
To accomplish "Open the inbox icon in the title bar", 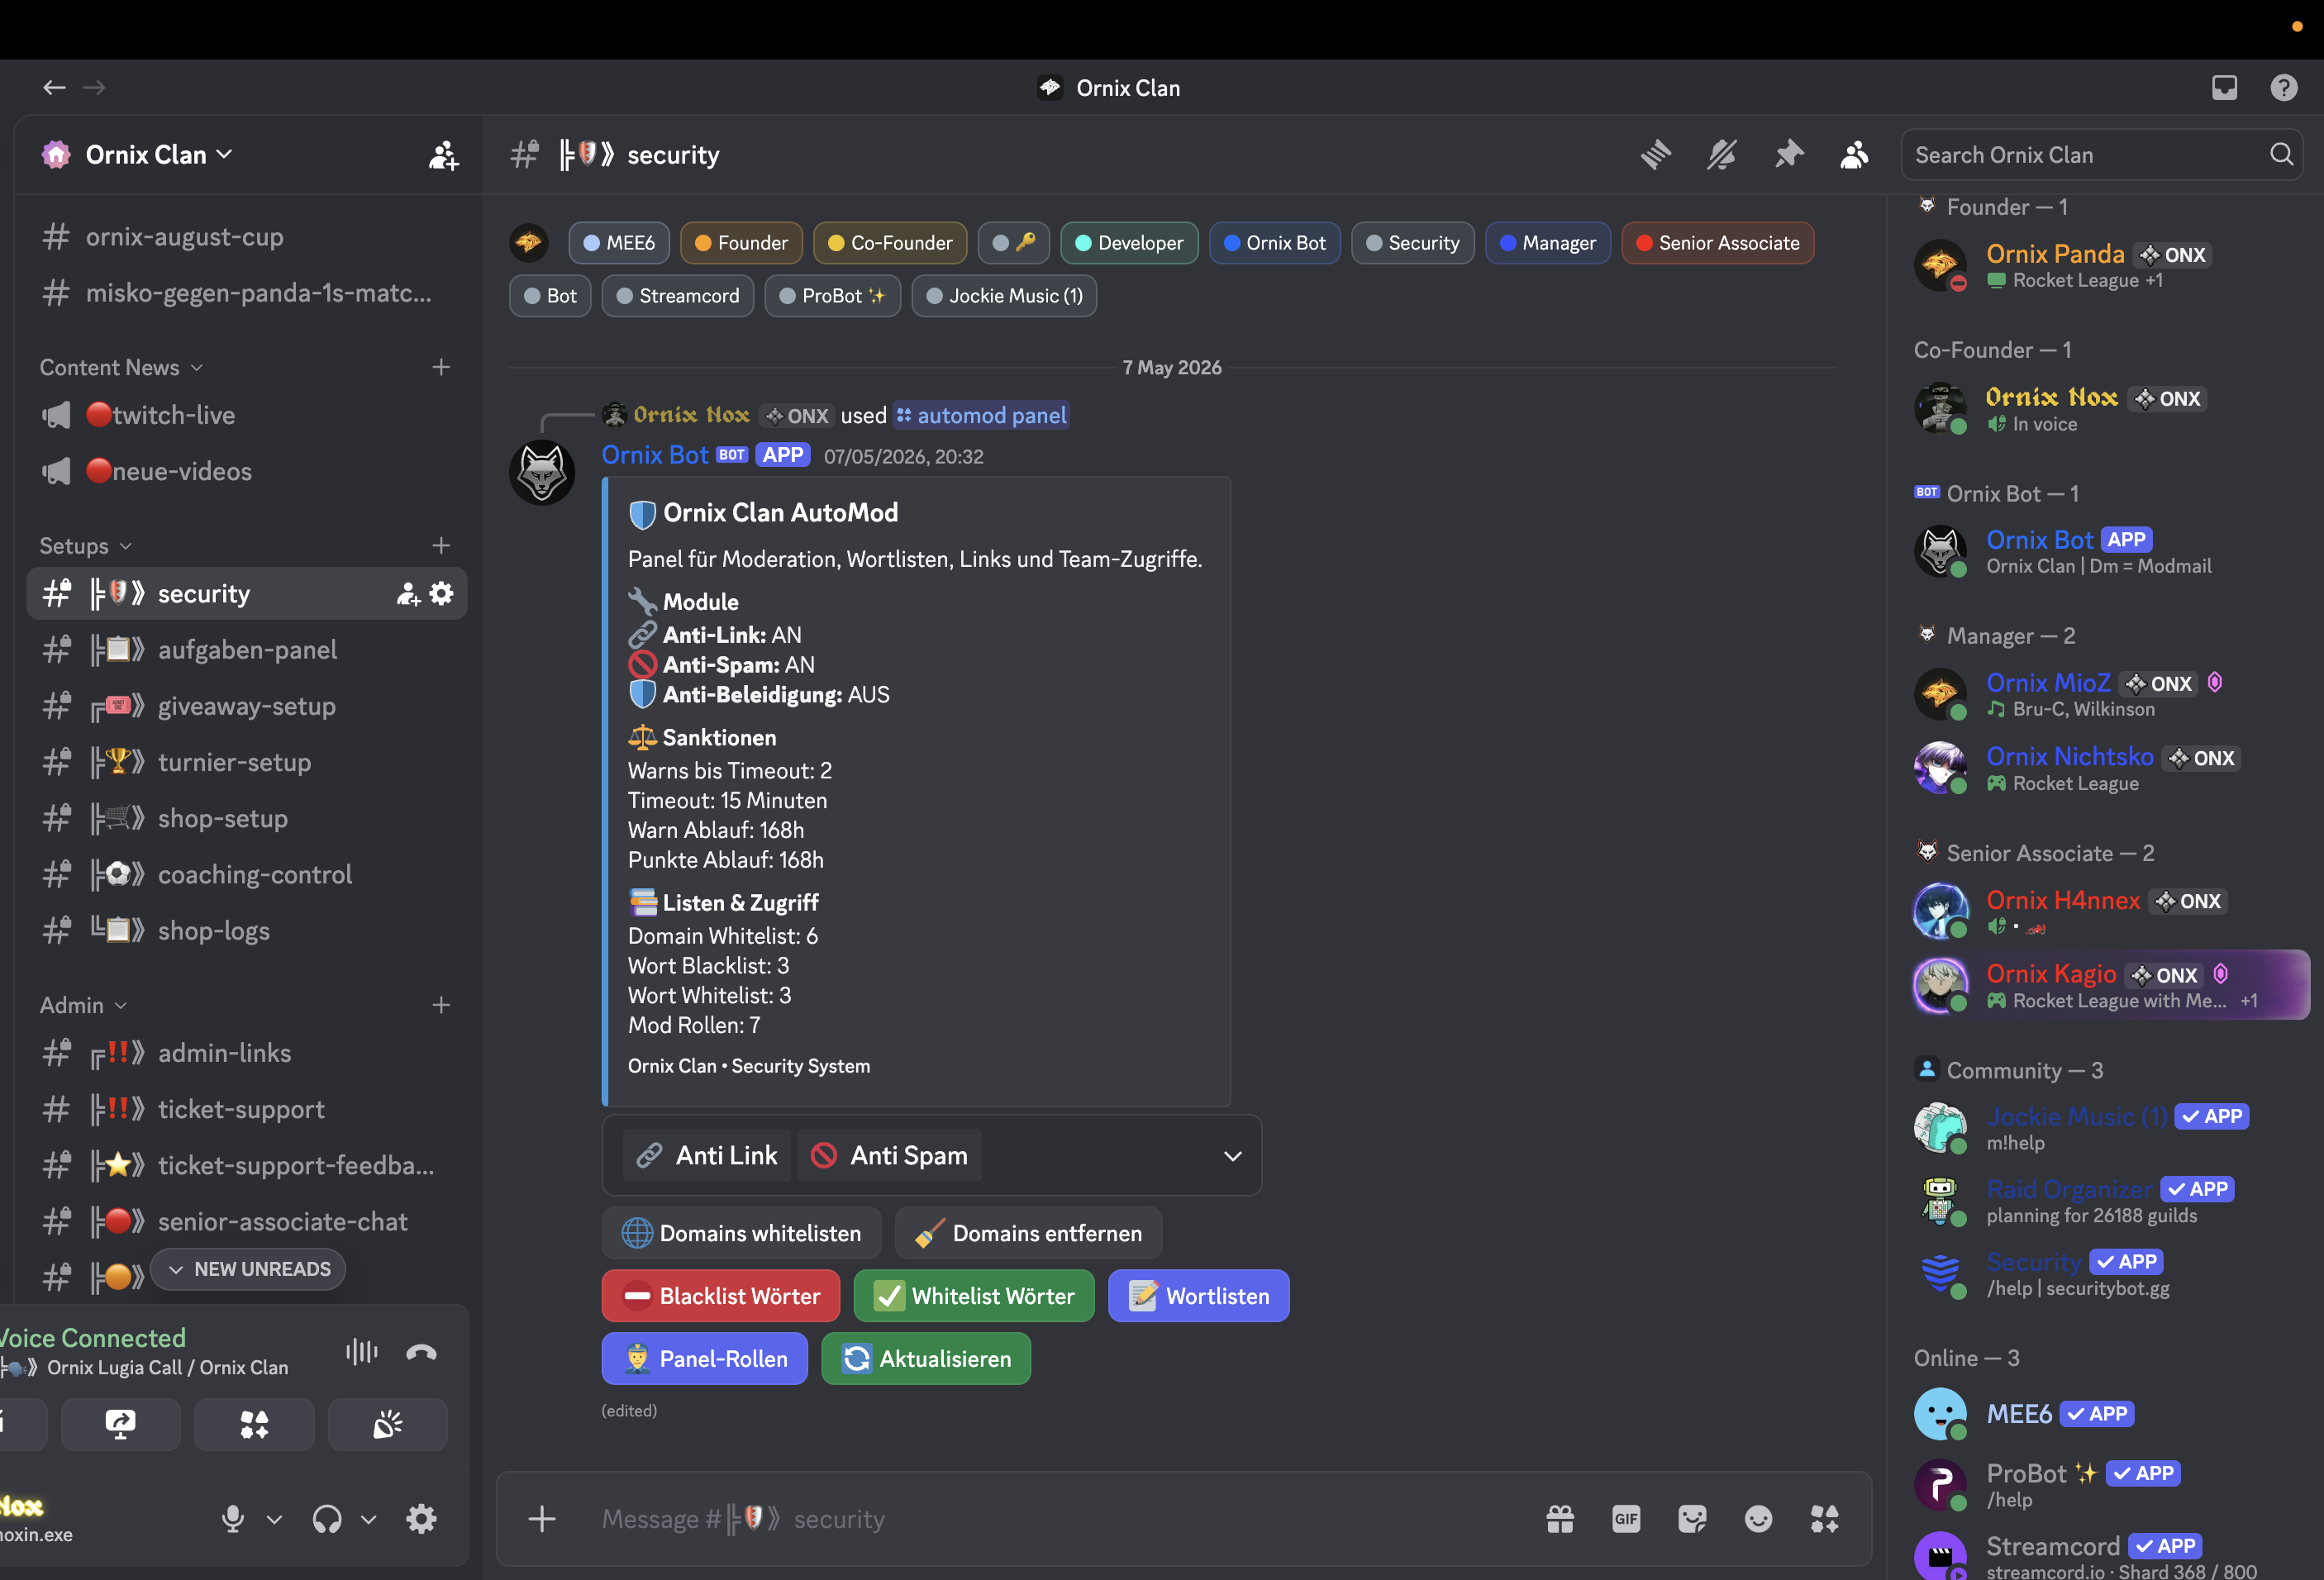I will point(2224,88).
